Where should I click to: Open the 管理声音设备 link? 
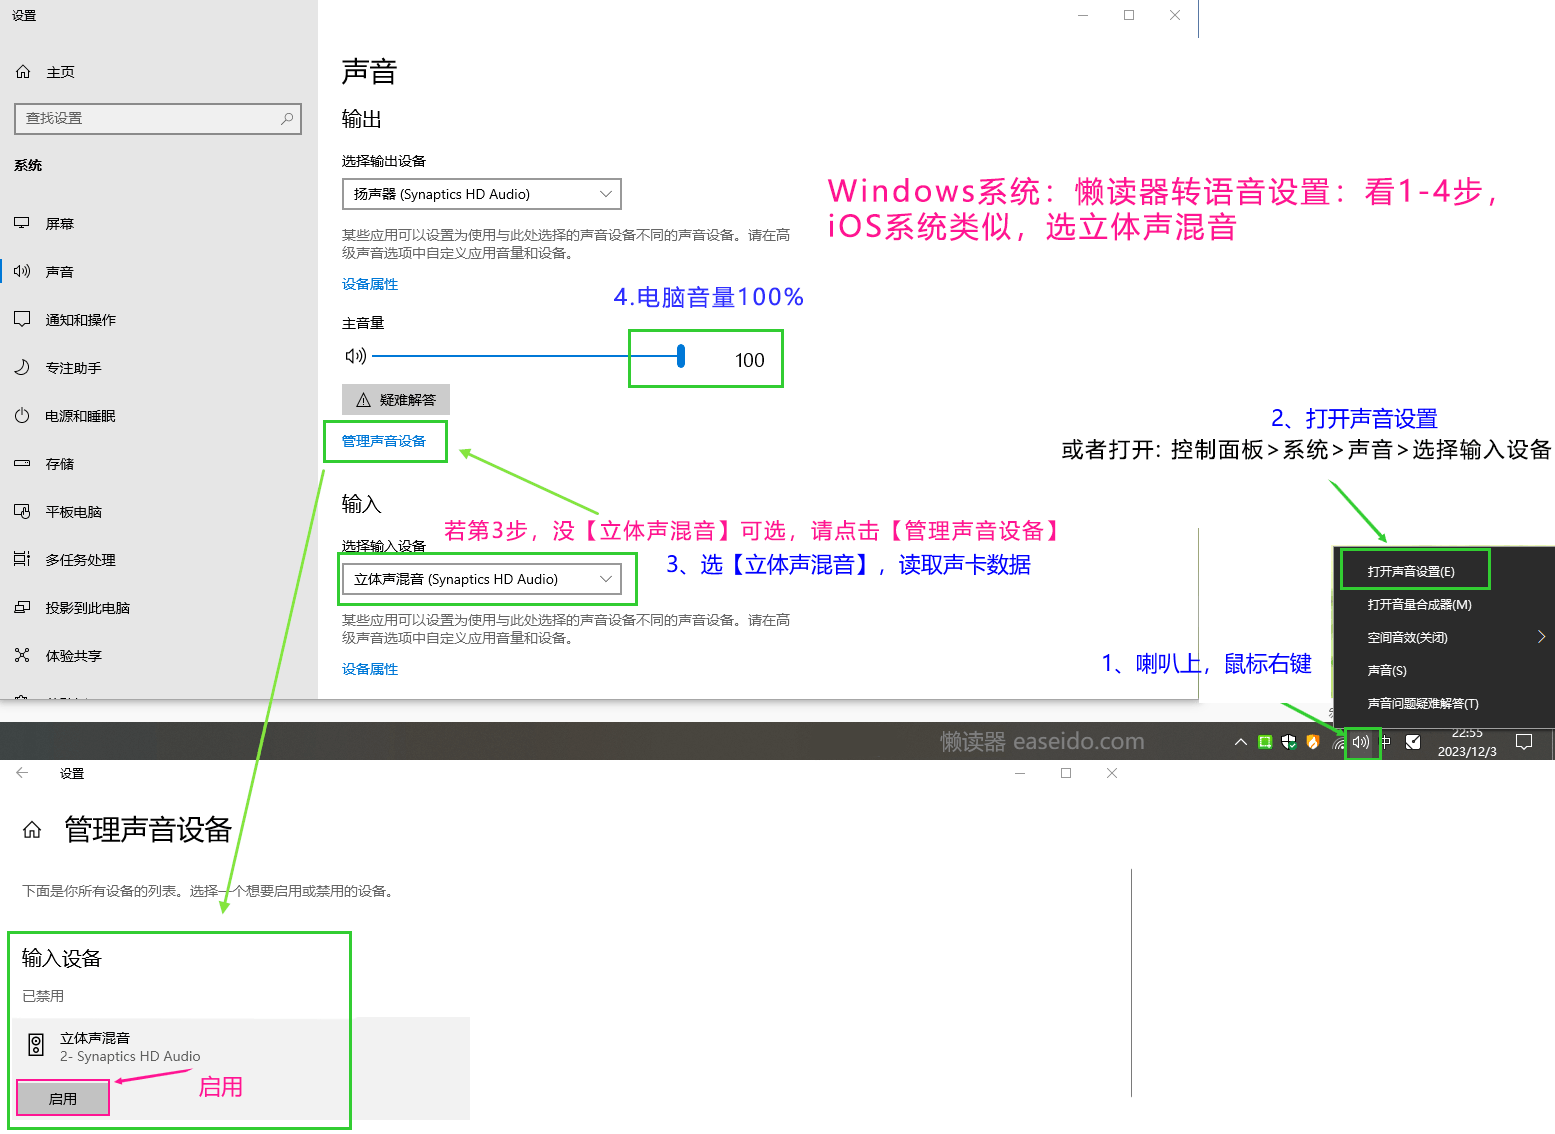pyautogui.click(x=384, y=441)
